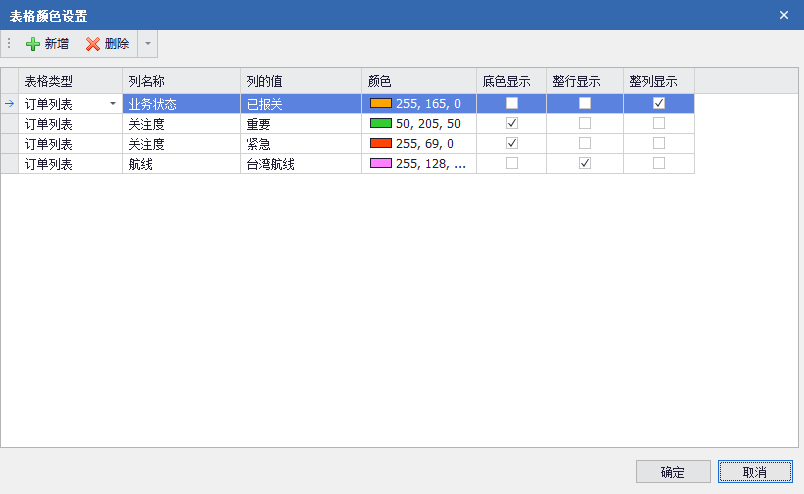Click the green color swatch 50, 205, 50
Image resolution: width=804 pixels, height=494 pixels.
tap(380, 123)
